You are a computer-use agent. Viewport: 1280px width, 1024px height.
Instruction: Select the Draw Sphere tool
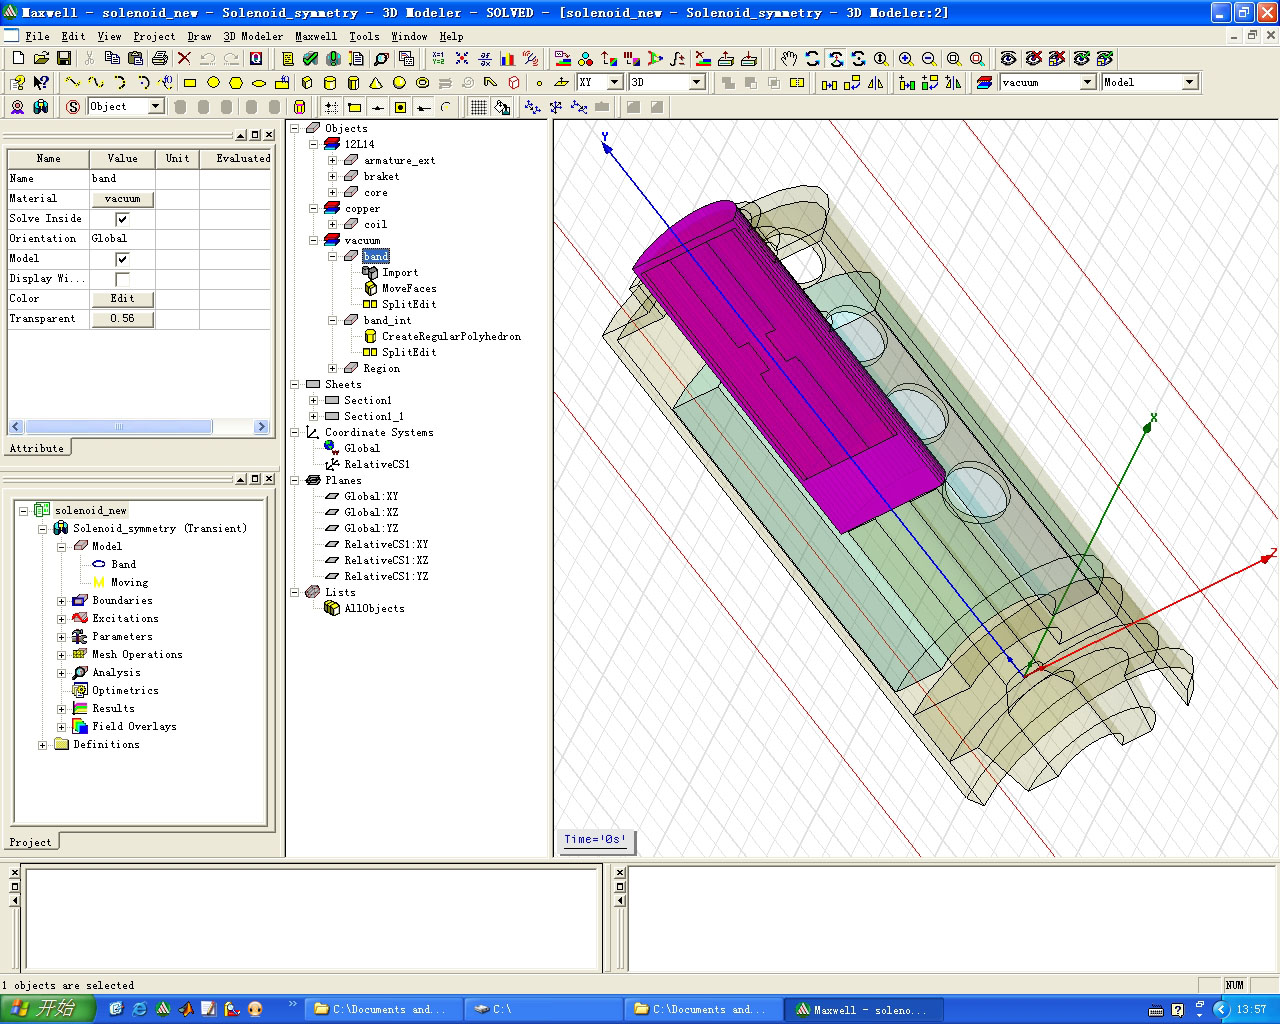[x=399, y=83]
